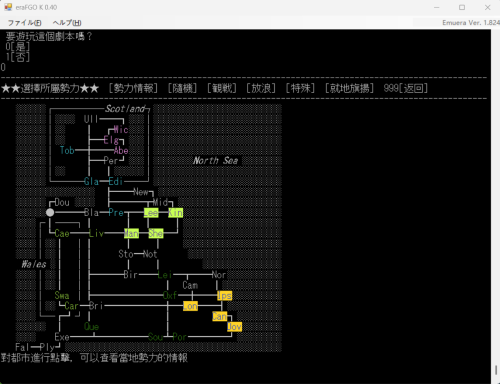
Task: Click the Nor city on map
Action: [x=219, y=275]
